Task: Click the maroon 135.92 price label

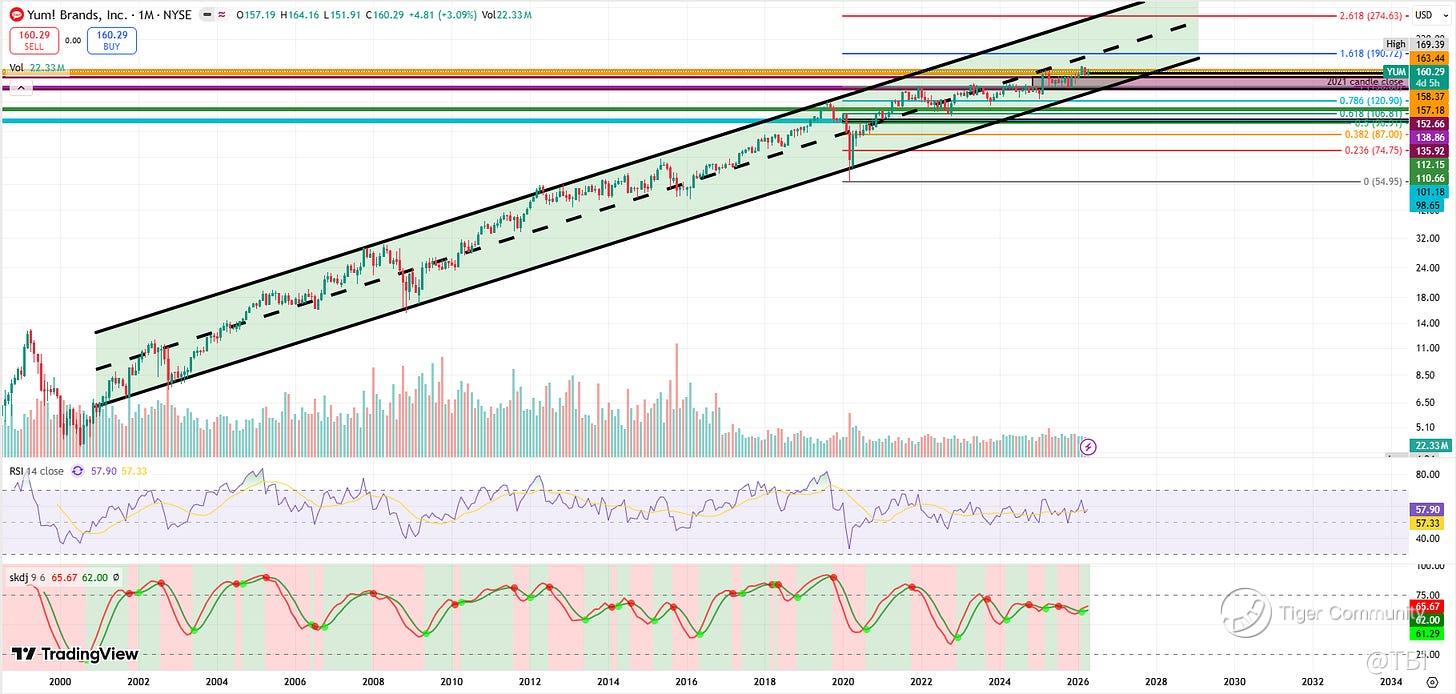Action: [x=1429, y=150]
